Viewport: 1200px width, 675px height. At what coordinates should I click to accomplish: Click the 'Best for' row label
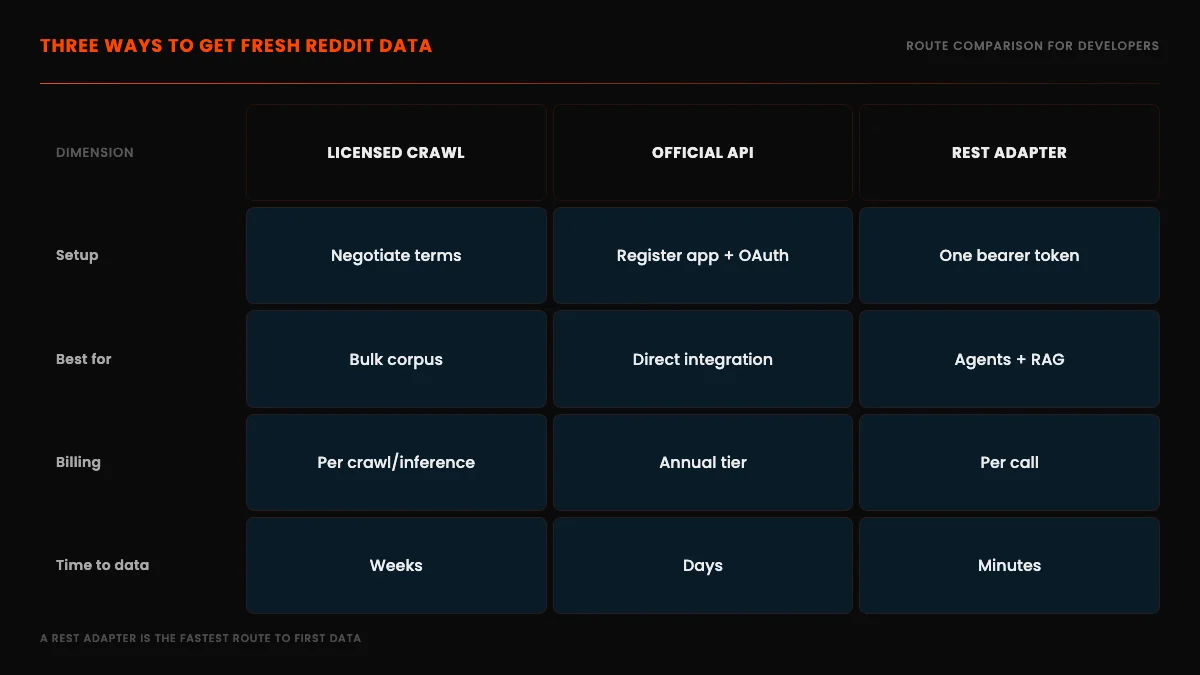pyautogui.click(x=84, y=359)
